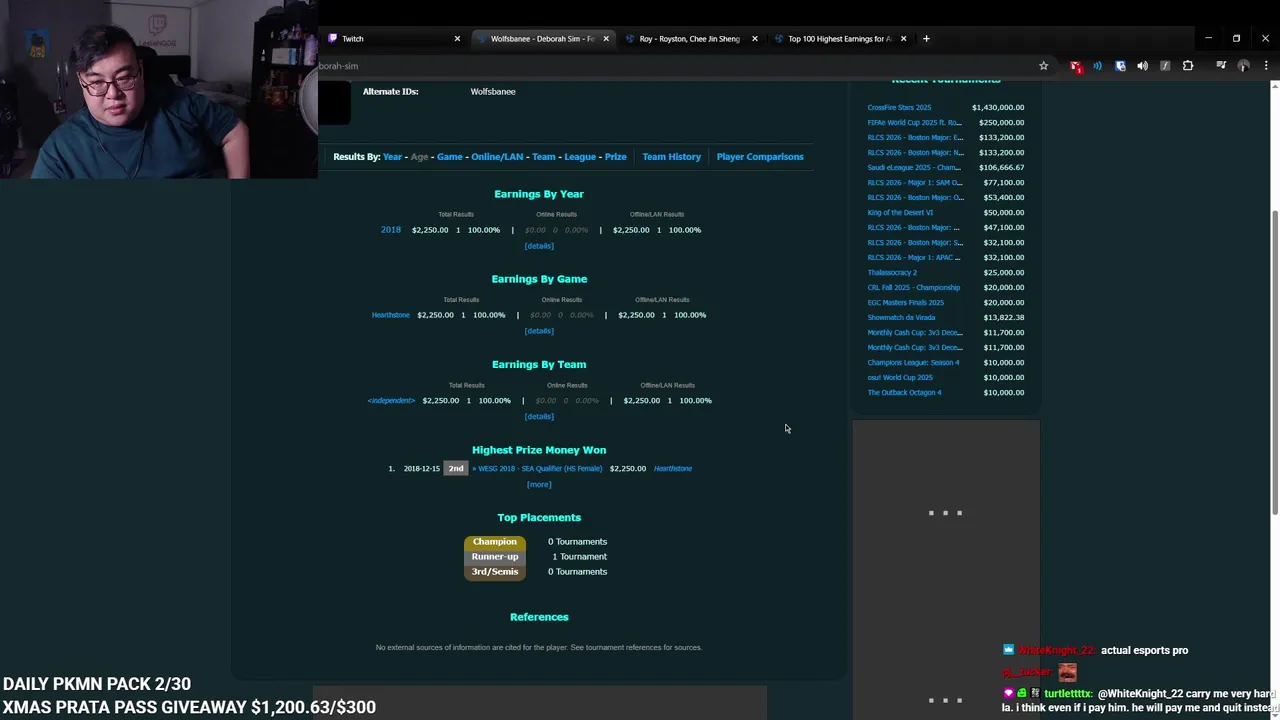Open the Team History section
The height and width of the screenshot is (720, 1280).
click(x=671, y=157)
